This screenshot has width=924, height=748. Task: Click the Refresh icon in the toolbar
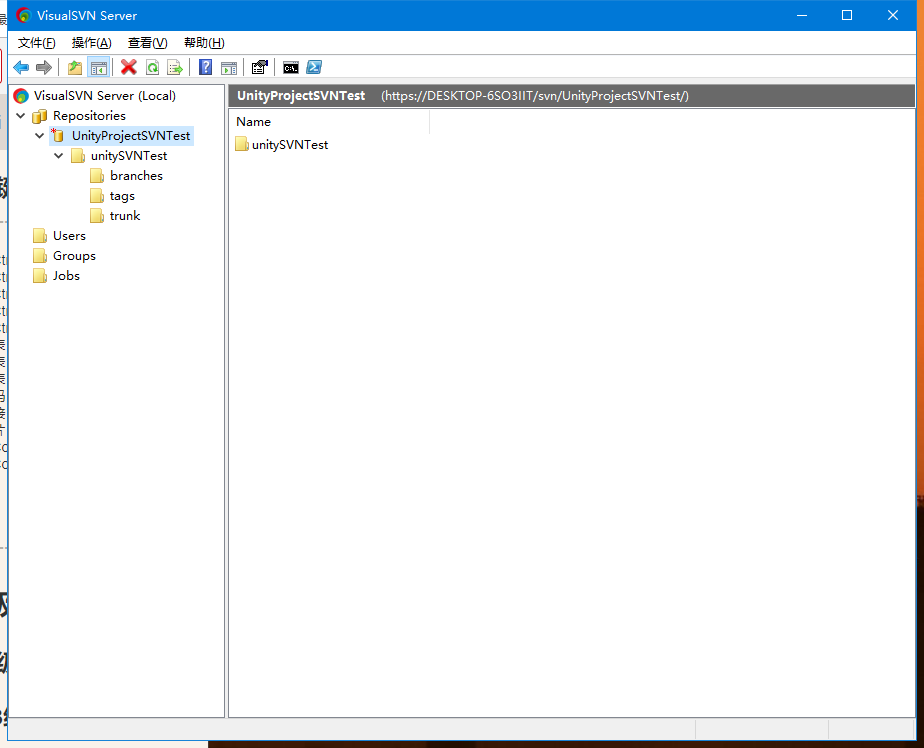(x=152, y=67)
